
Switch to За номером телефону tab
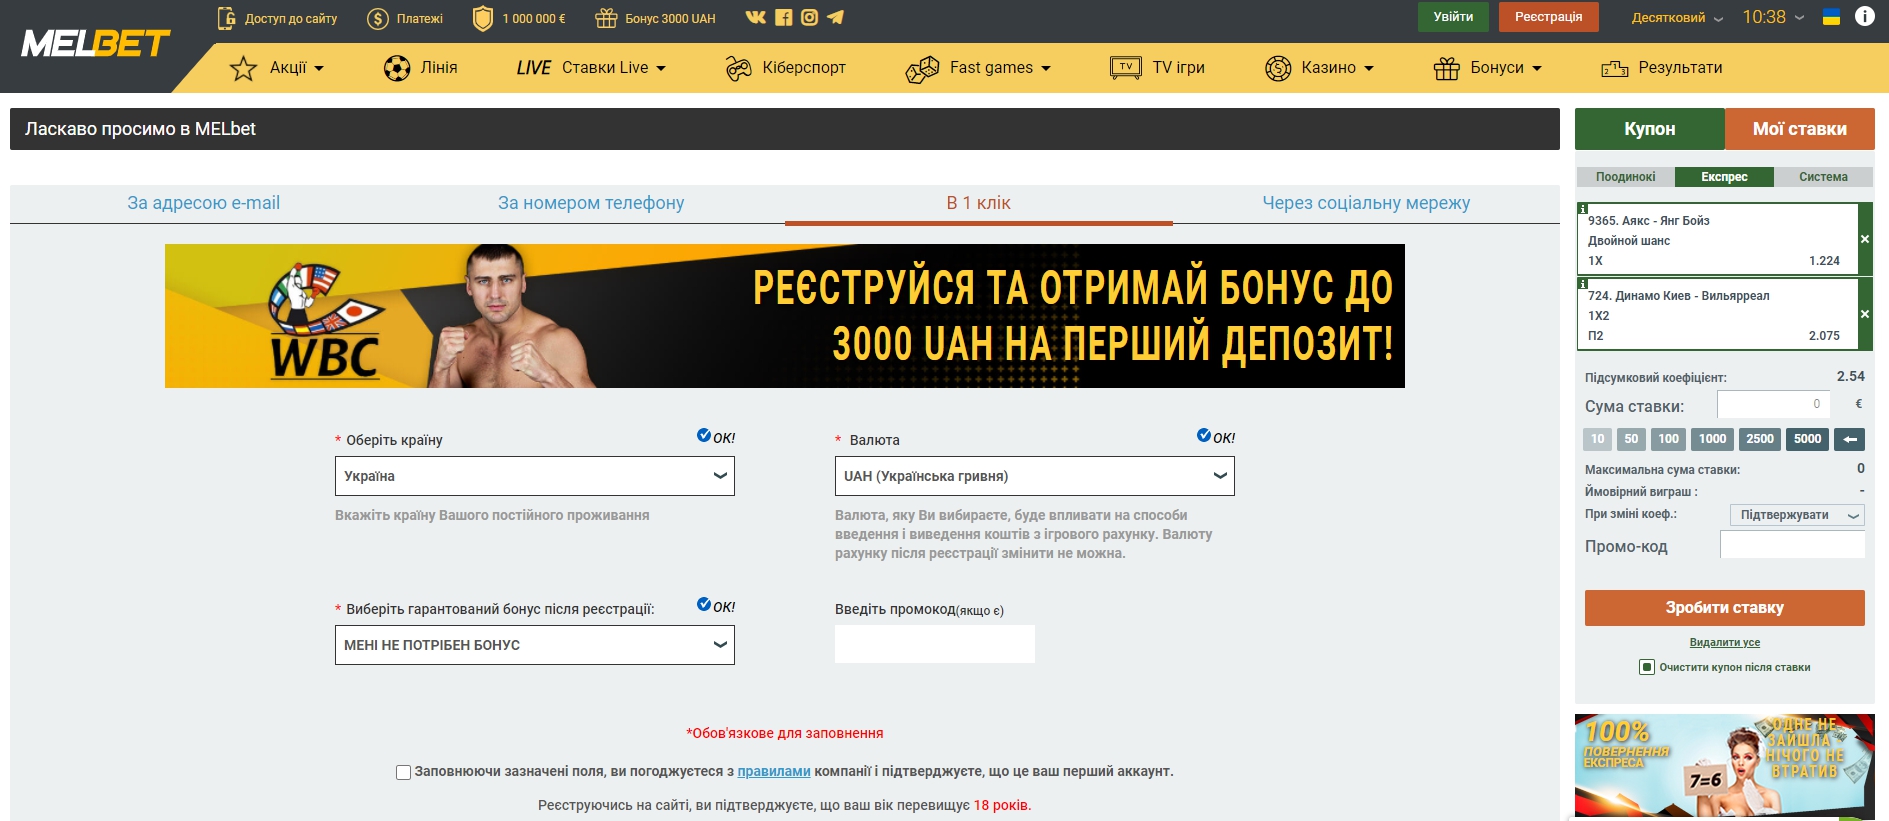pyautogui.click(x=591, y=203)
